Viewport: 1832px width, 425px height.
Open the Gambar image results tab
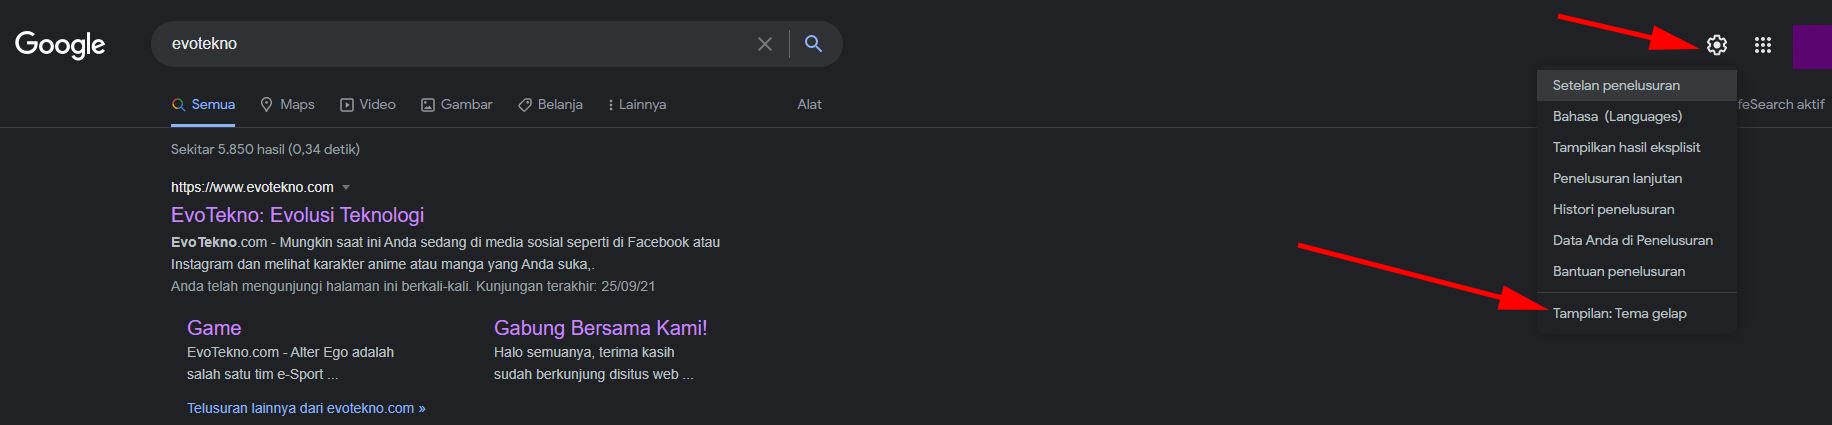coord(456,104)
